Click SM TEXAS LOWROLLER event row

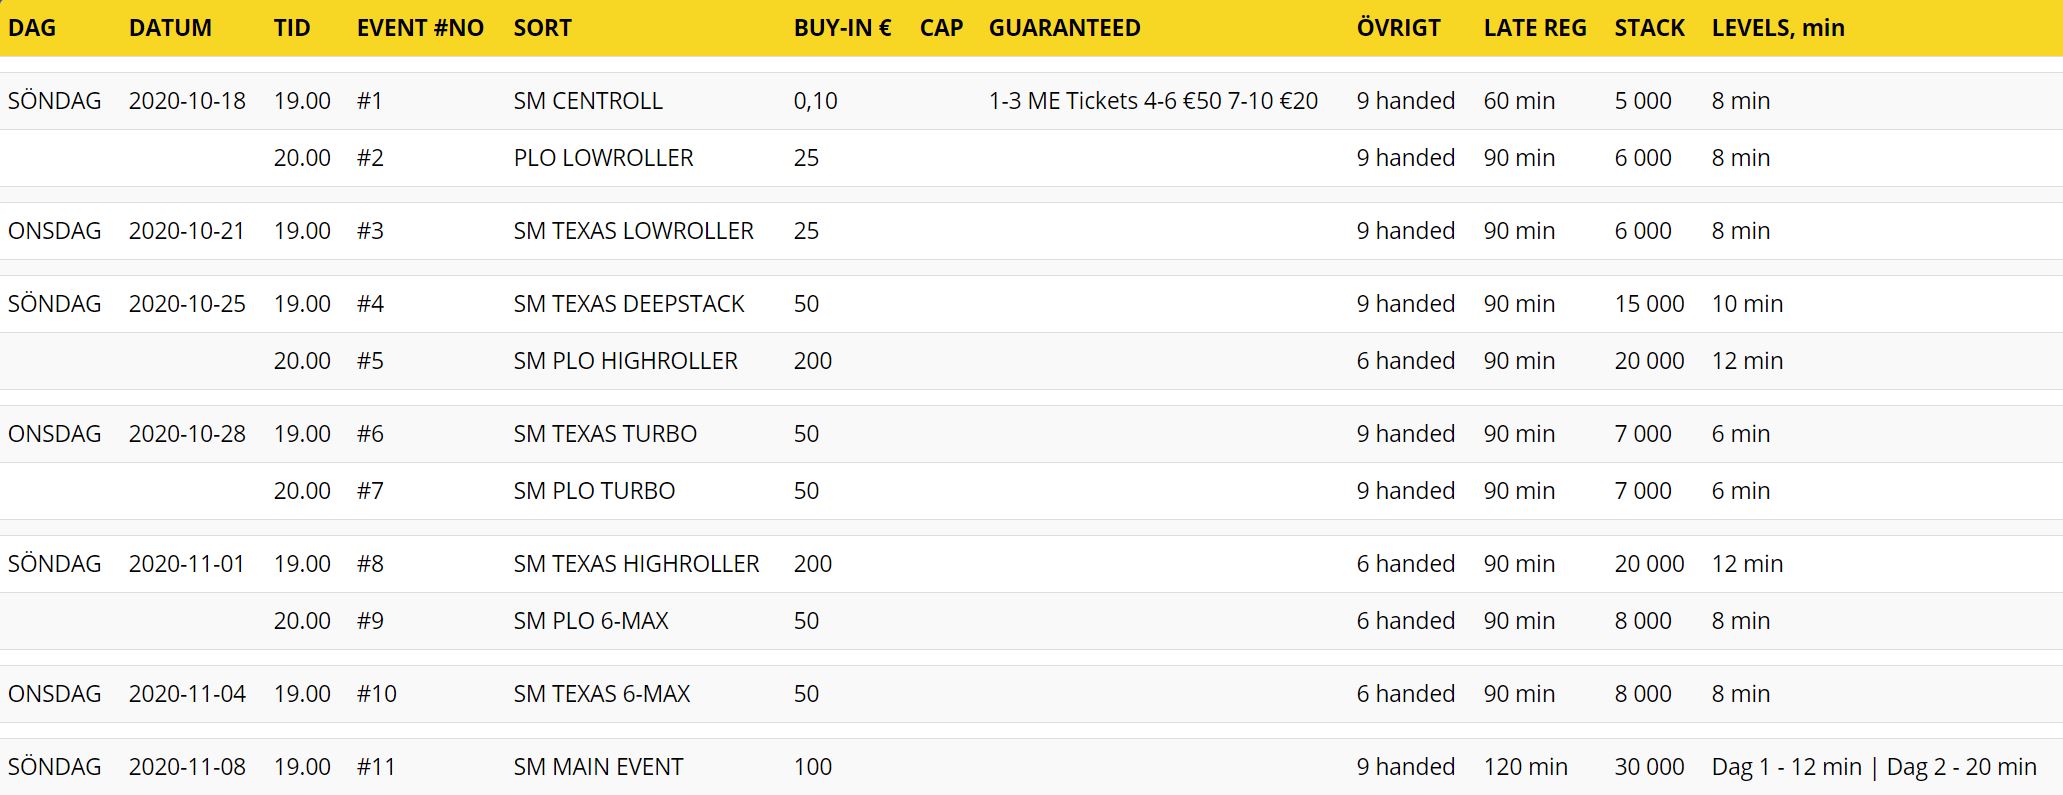(633, 231)
